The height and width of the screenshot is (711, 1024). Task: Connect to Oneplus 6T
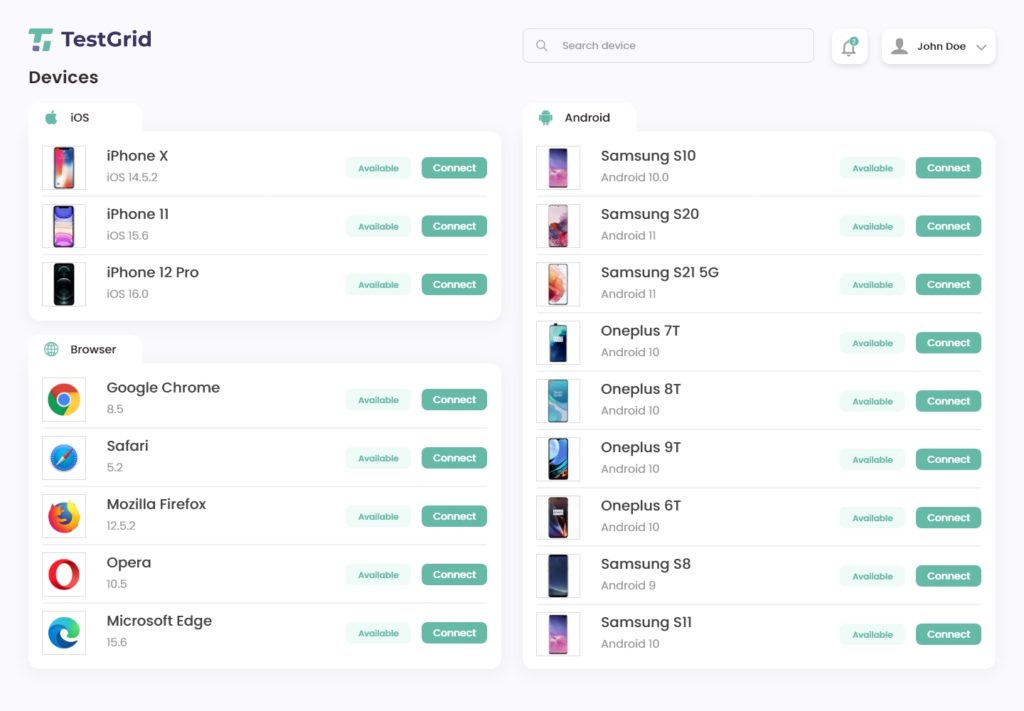coord(948,518)
